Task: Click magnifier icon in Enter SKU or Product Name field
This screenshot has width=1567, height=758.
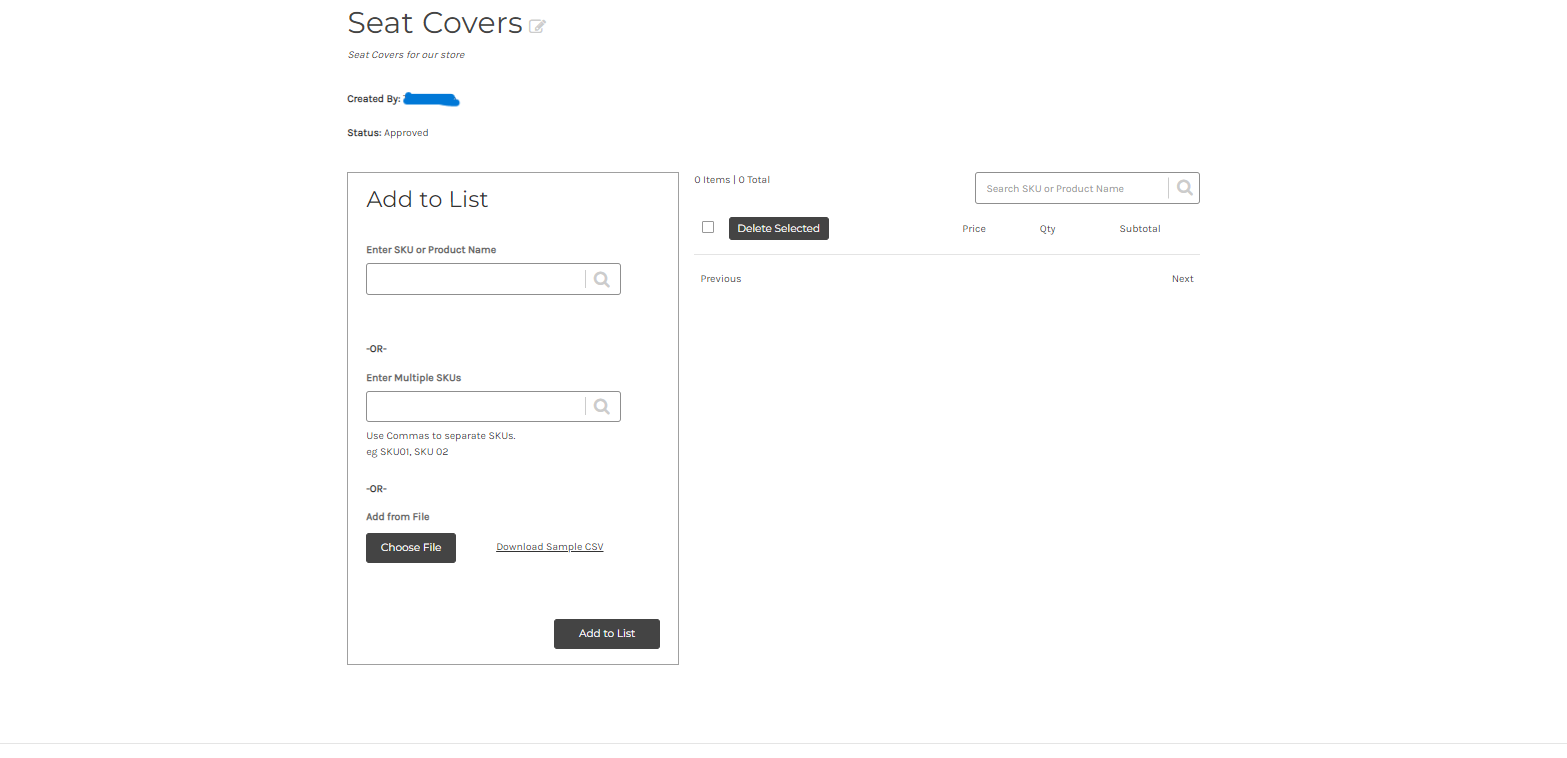Action: 601,280
